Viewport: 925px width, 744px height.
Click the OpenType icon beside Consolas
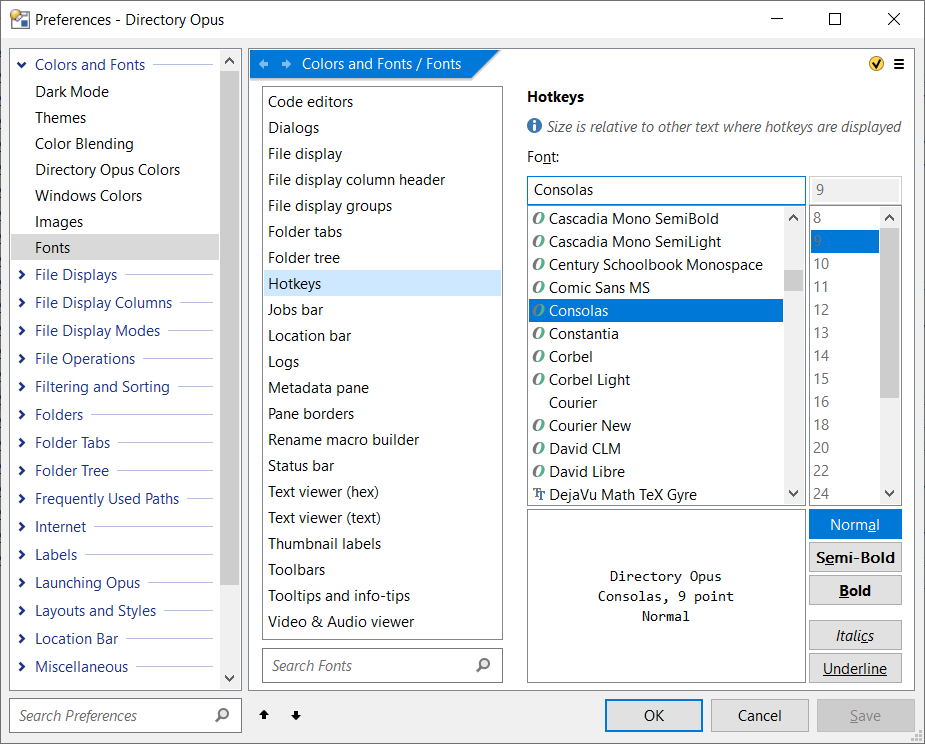coord(538,310)
